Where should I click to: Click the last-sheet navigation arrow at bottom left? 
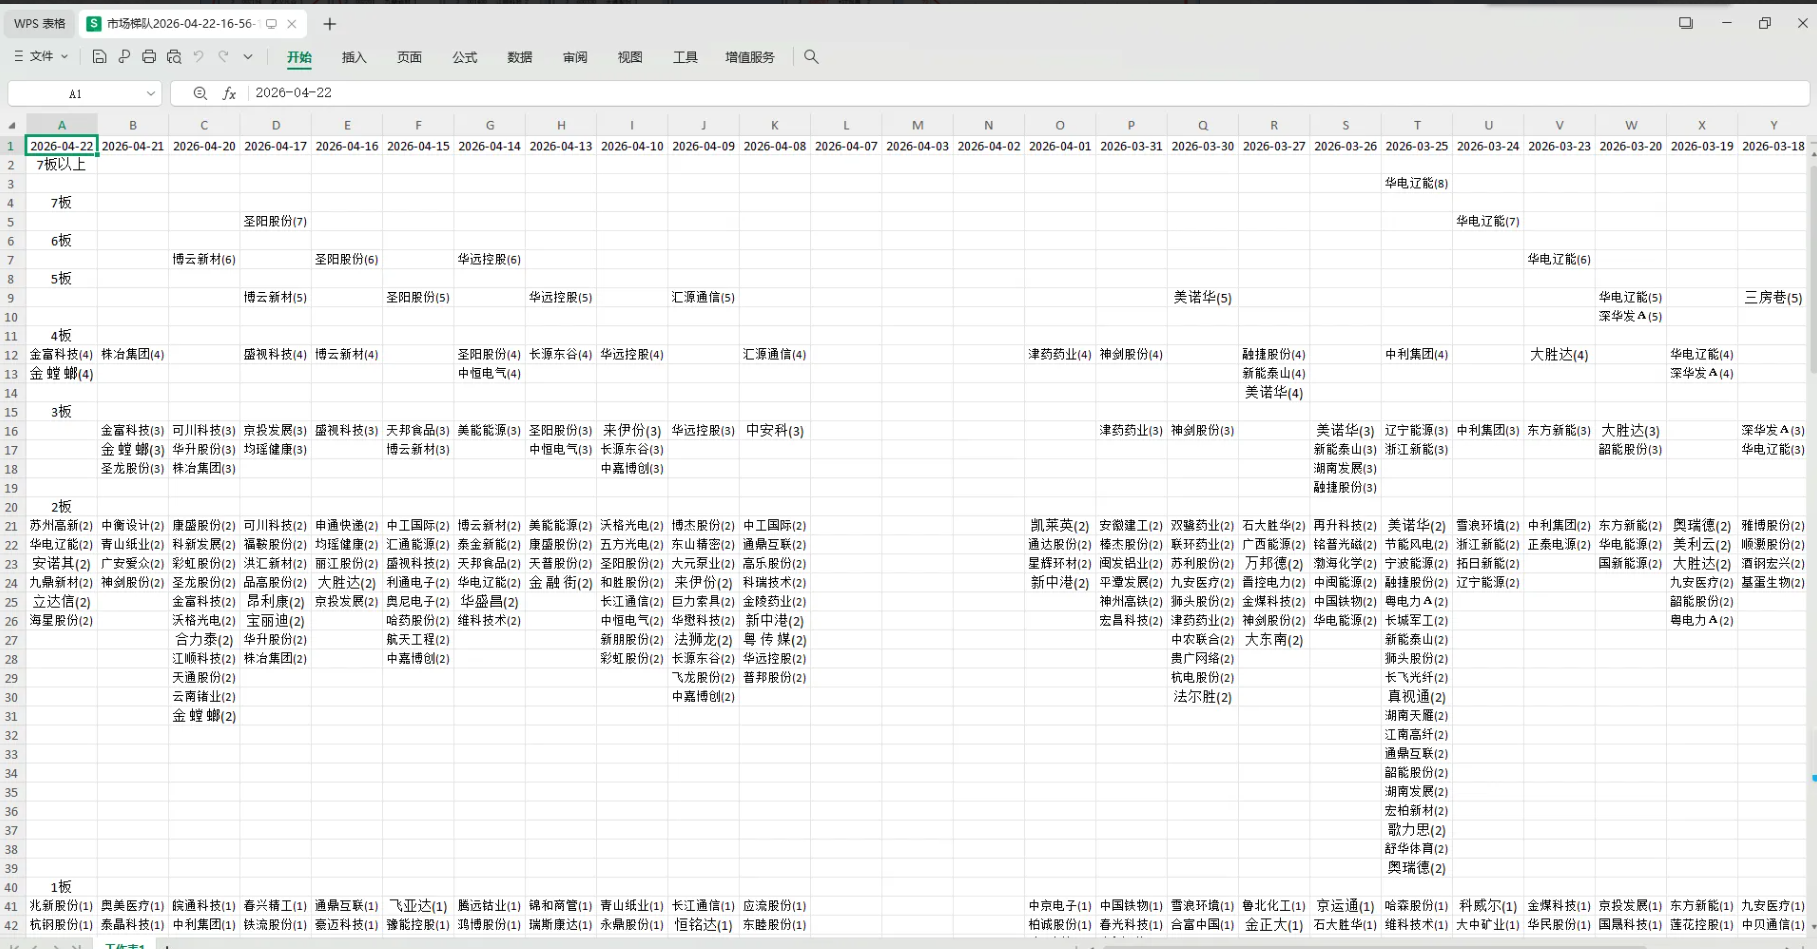pos(78,944)
